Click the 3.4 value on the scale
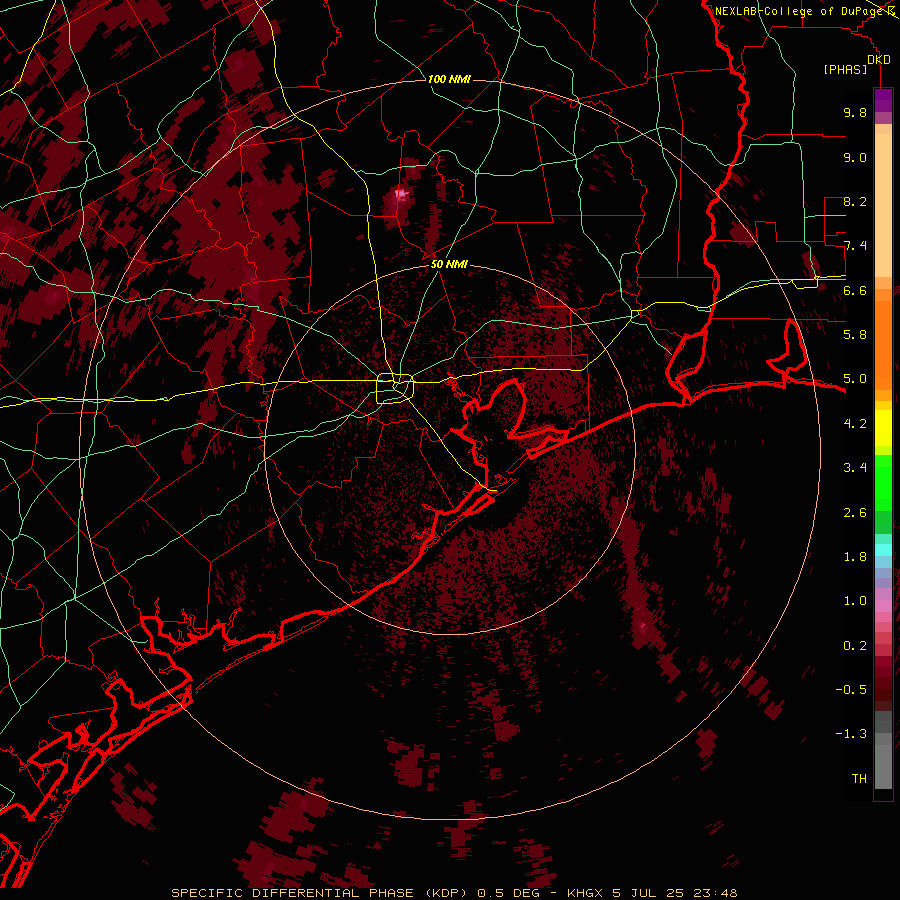Viewport: 900px width, 900px height. 855,468
